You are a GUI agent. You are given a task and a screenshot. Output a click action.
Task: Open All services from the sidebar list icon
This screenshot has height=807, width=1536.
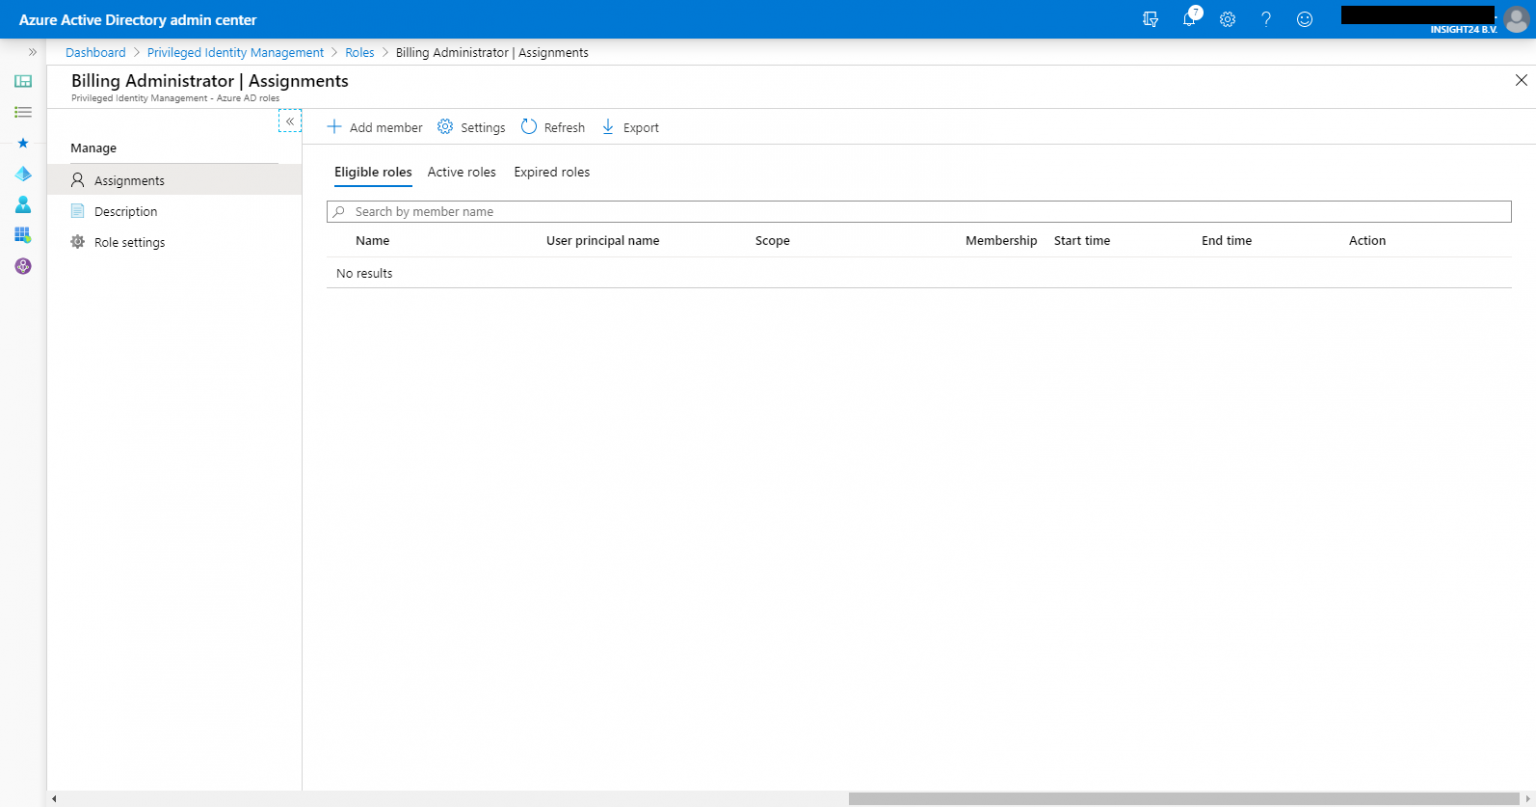coord(23,112)
